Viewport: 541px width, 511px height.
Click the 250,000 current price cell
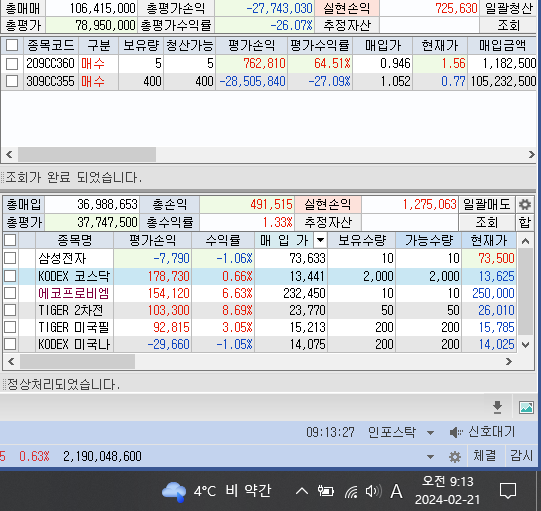pos(489,293)
